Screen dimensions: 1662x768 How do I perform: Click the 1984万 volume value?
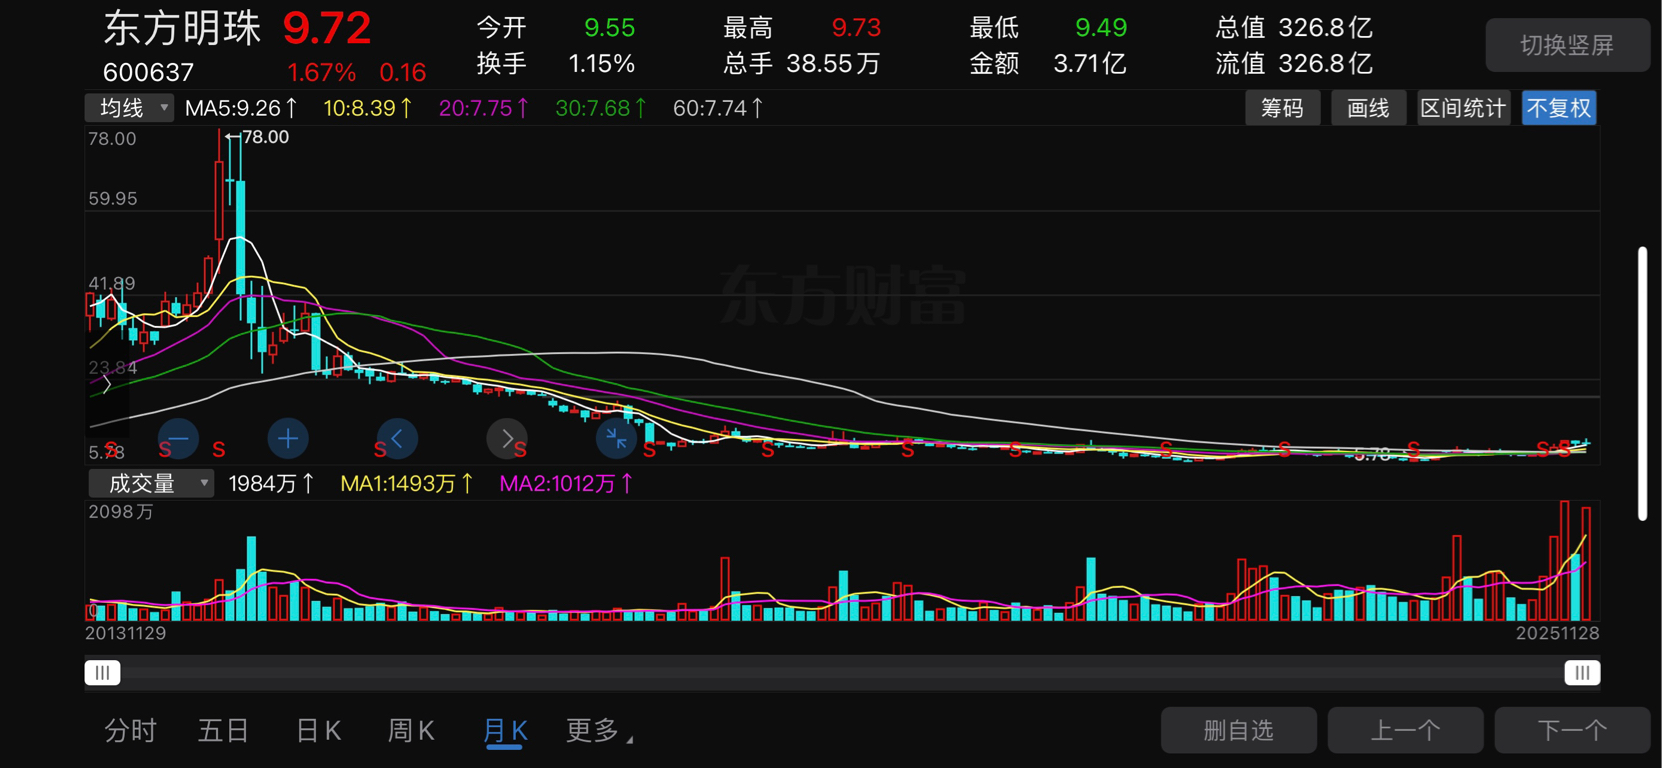pos(271,484)
